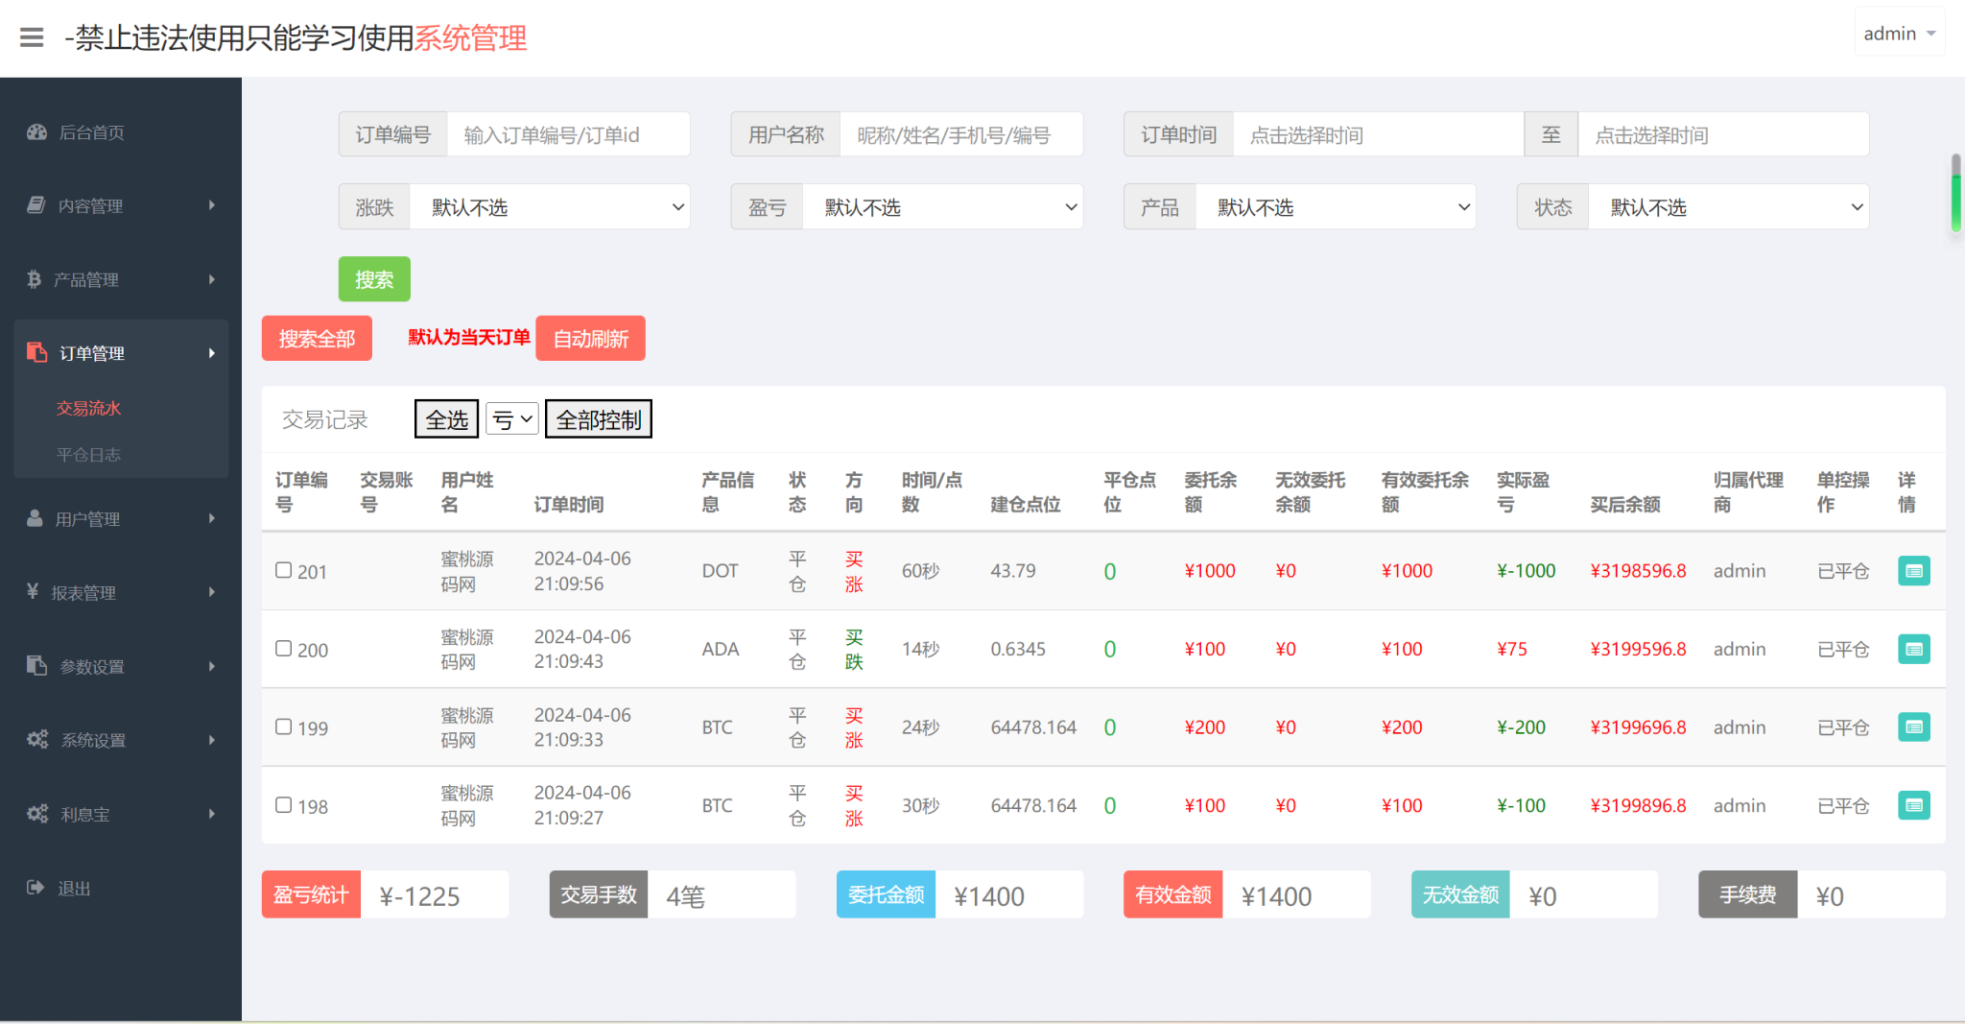The height and width of the screenshot is (1024, 1965).
Task: Open 系统设置 via its gear icon
Action: 37,740
